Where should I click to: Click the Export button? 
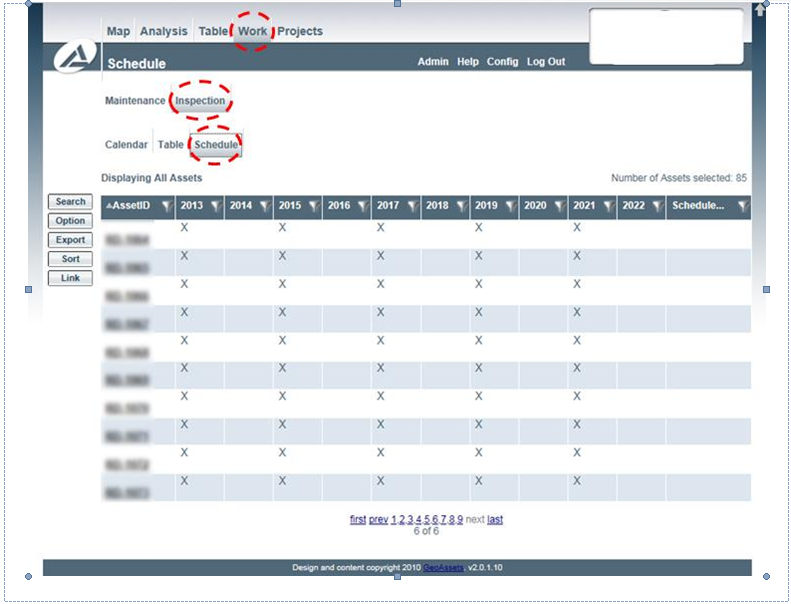tap(70, 240)
